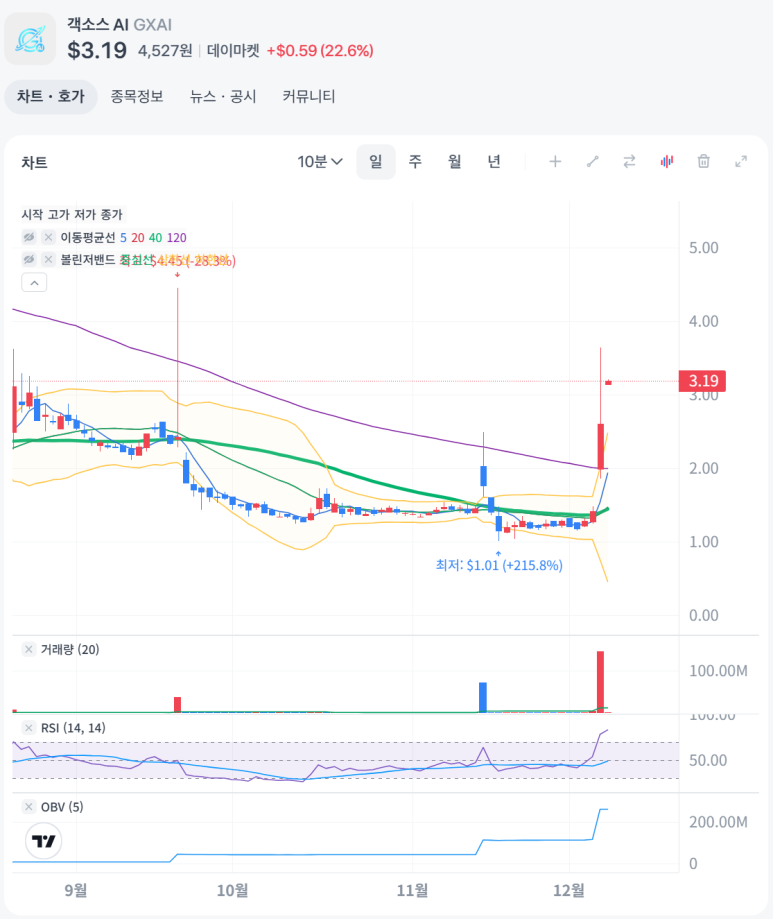Open the 뉴스 · 공시 tab
The width and height of the screenshot is (773, 919).
pyautogui.click(x=223, y=97)
